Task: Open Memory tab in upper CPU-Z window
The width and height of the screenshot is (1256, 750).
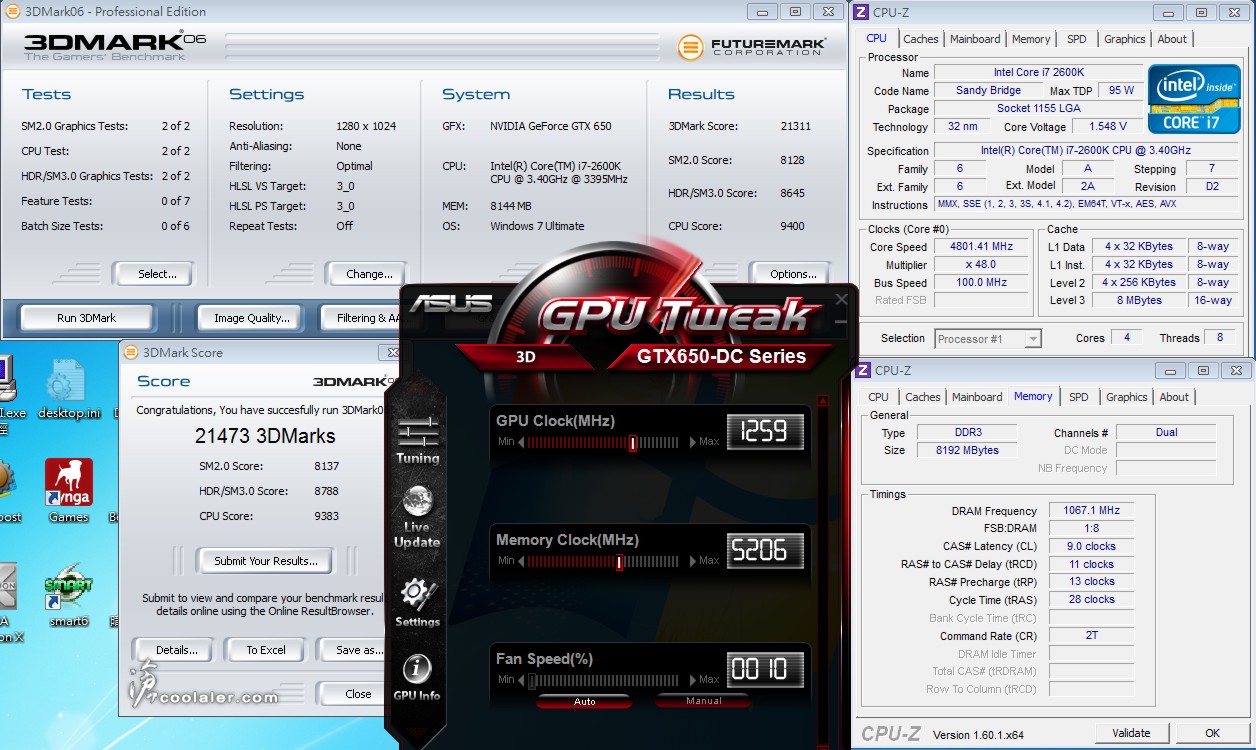Action: (1031, 39)
